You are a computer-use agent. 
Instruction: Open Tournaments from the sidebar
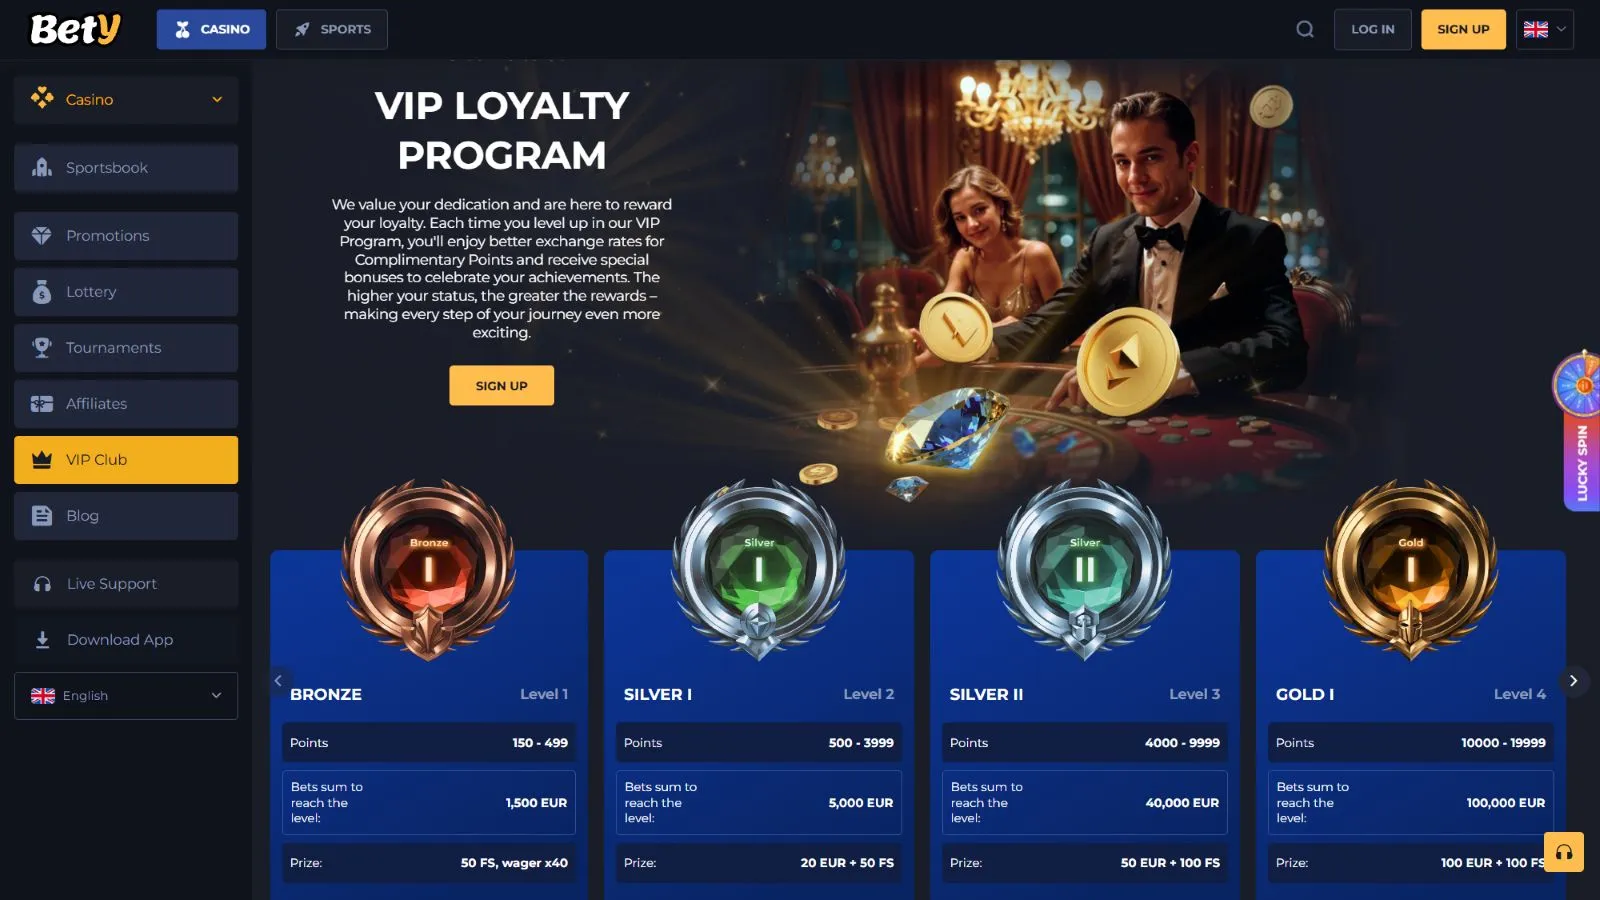[x=126, y=348]
